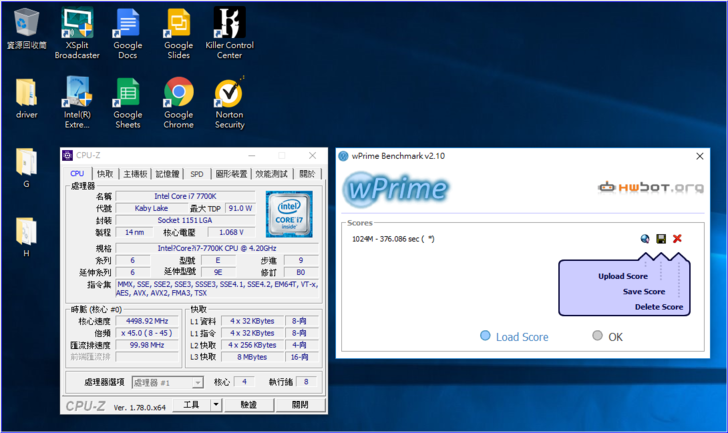Click the 關閉 button in CPU-Z
This screenshot has width=728, height=433.
tap(299, 405)
